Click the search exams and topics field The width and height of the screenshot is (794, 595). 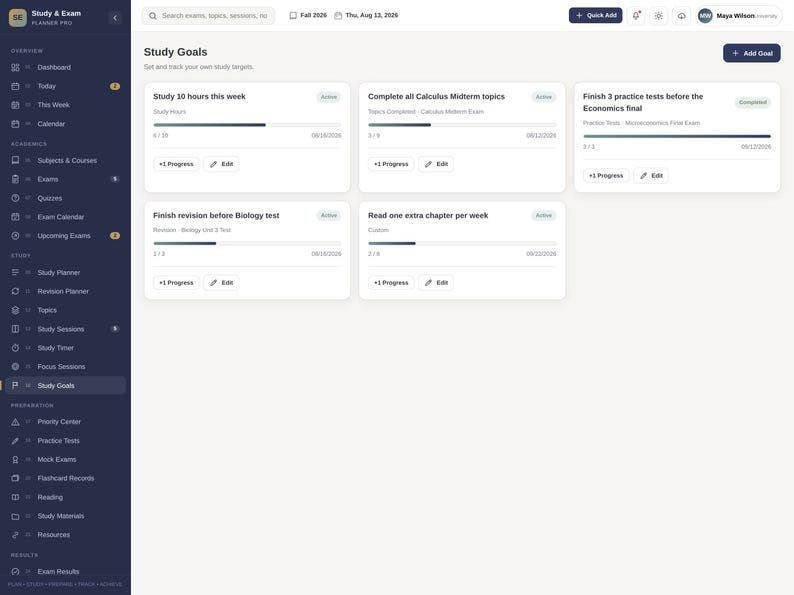pos(209,16)
